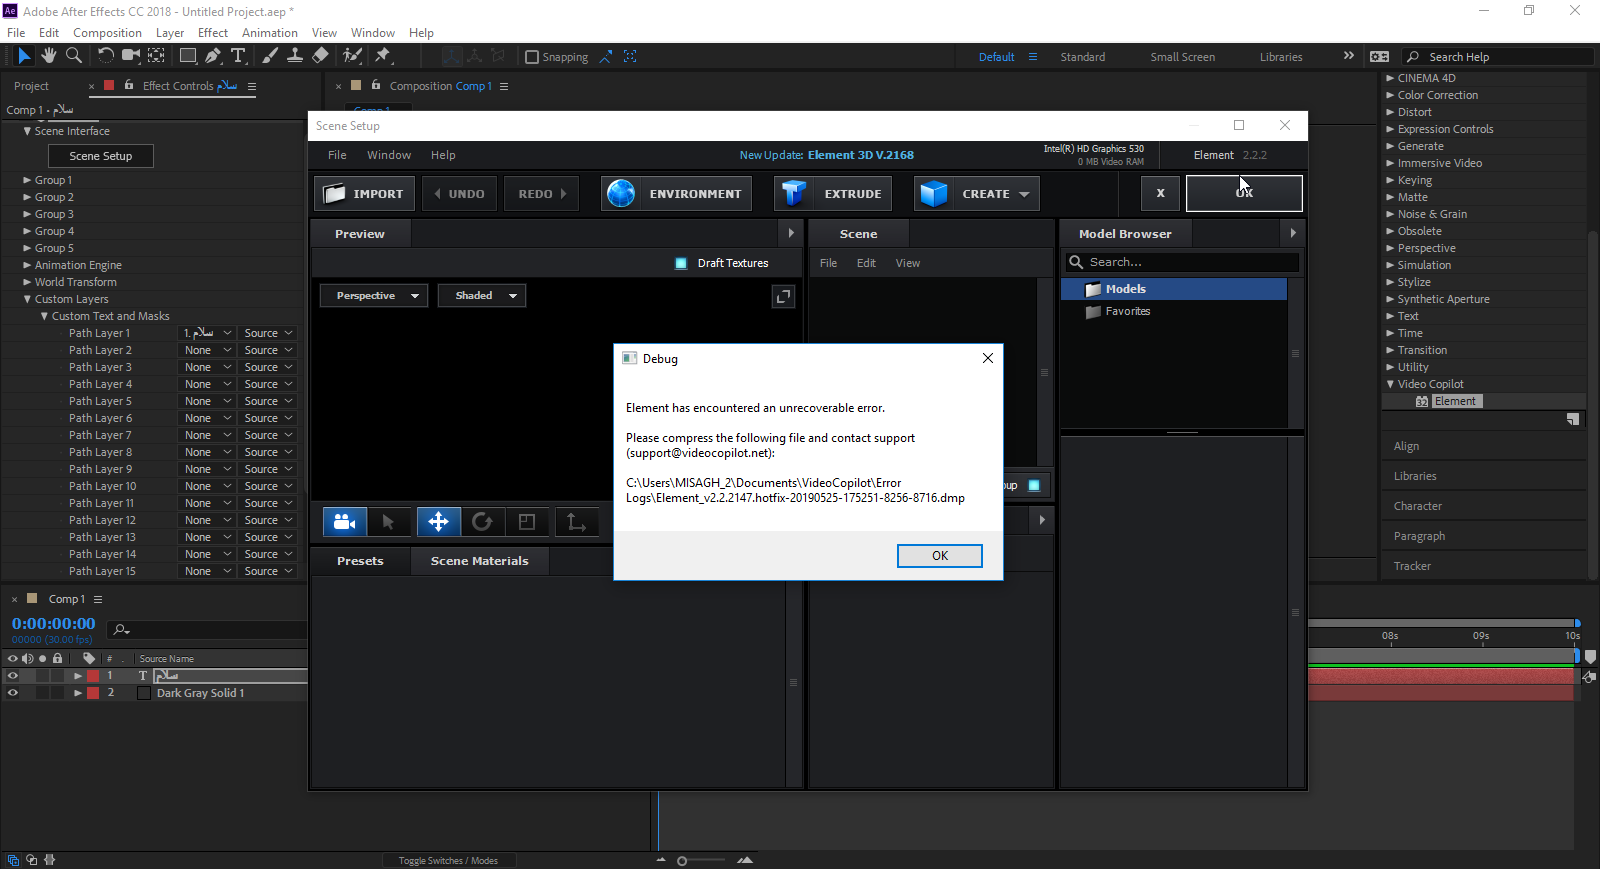1600x869 pixels.
Task: Click the scale gizmo icon in Element preview
Action: 527,522
